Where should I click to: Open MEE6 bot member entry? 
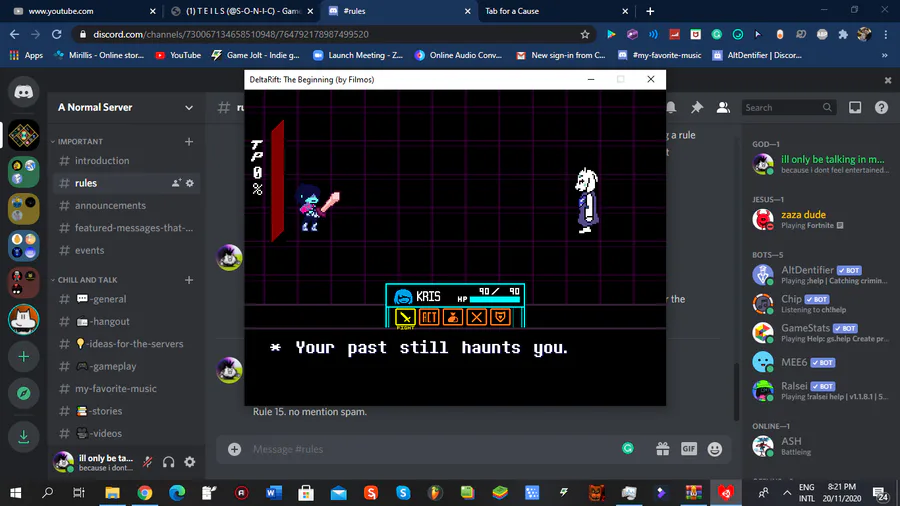coord(821,362)
